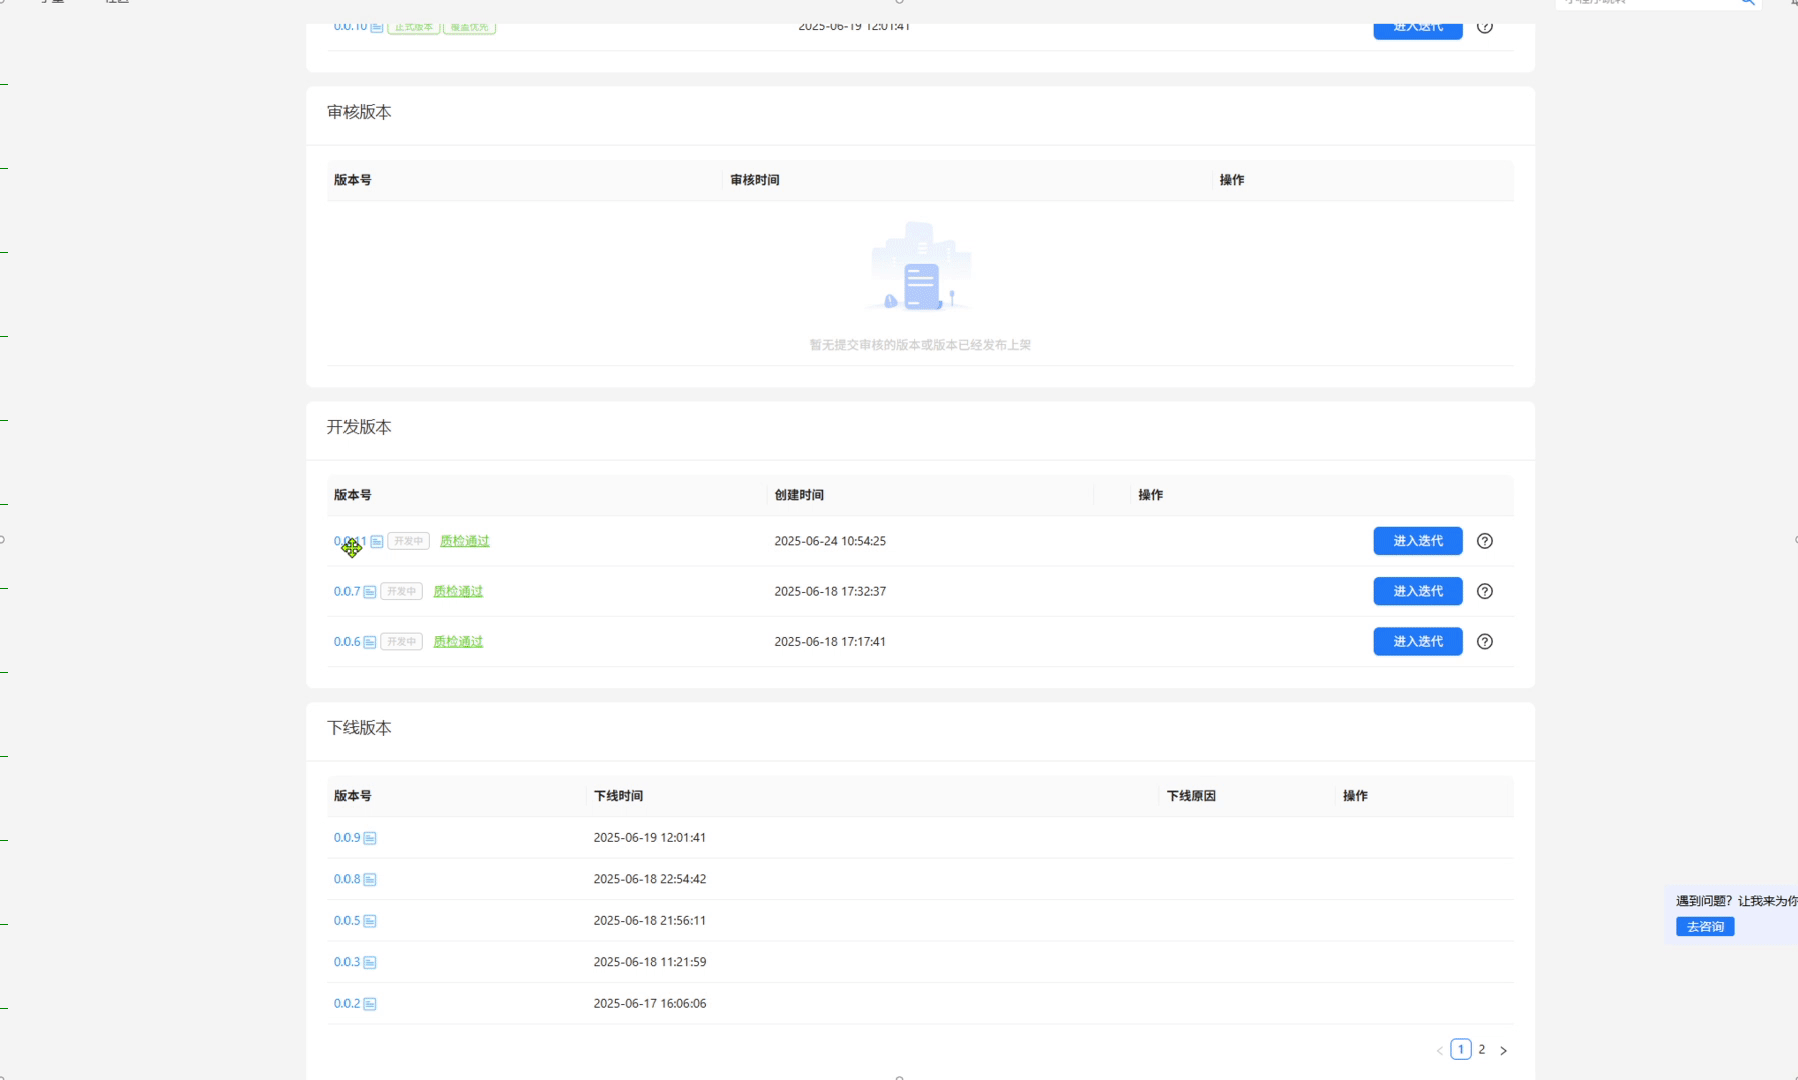Screen dimensions: 1798x1080
Task: Open the document icon beside offline version 0.0.9
Action: coord(370,838)
